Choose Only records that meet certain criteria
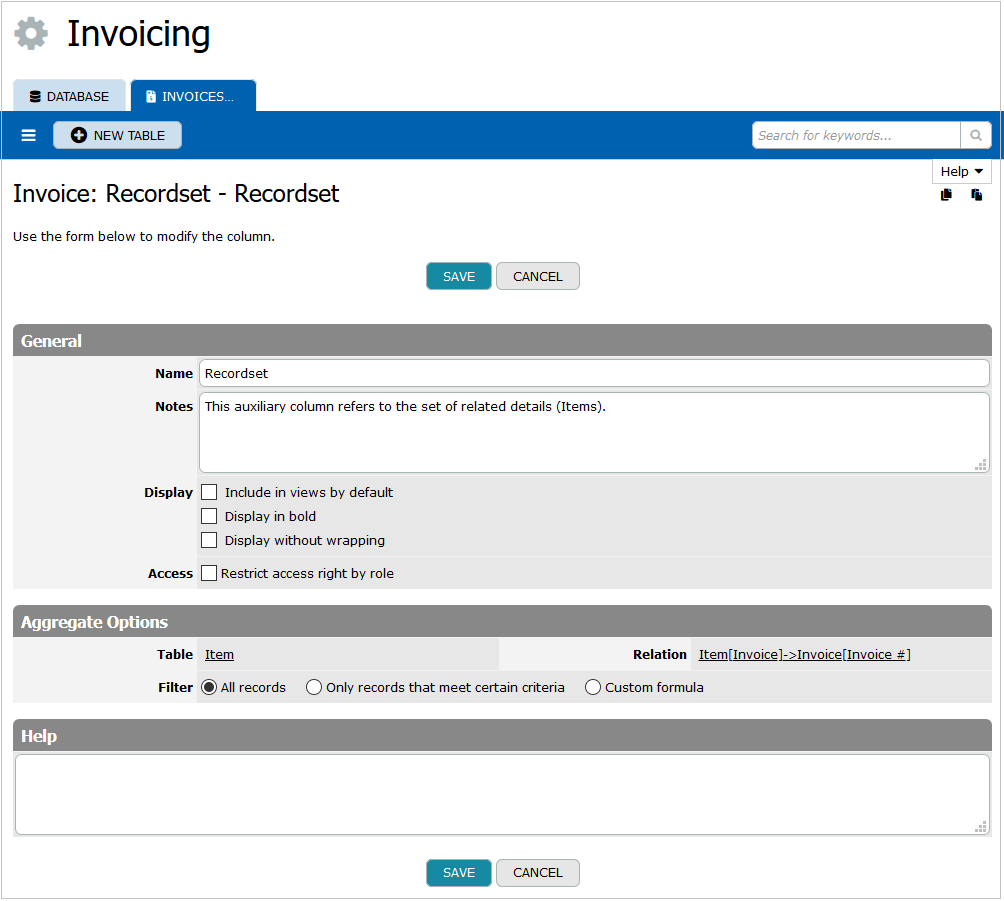 (x=313, y=687)
